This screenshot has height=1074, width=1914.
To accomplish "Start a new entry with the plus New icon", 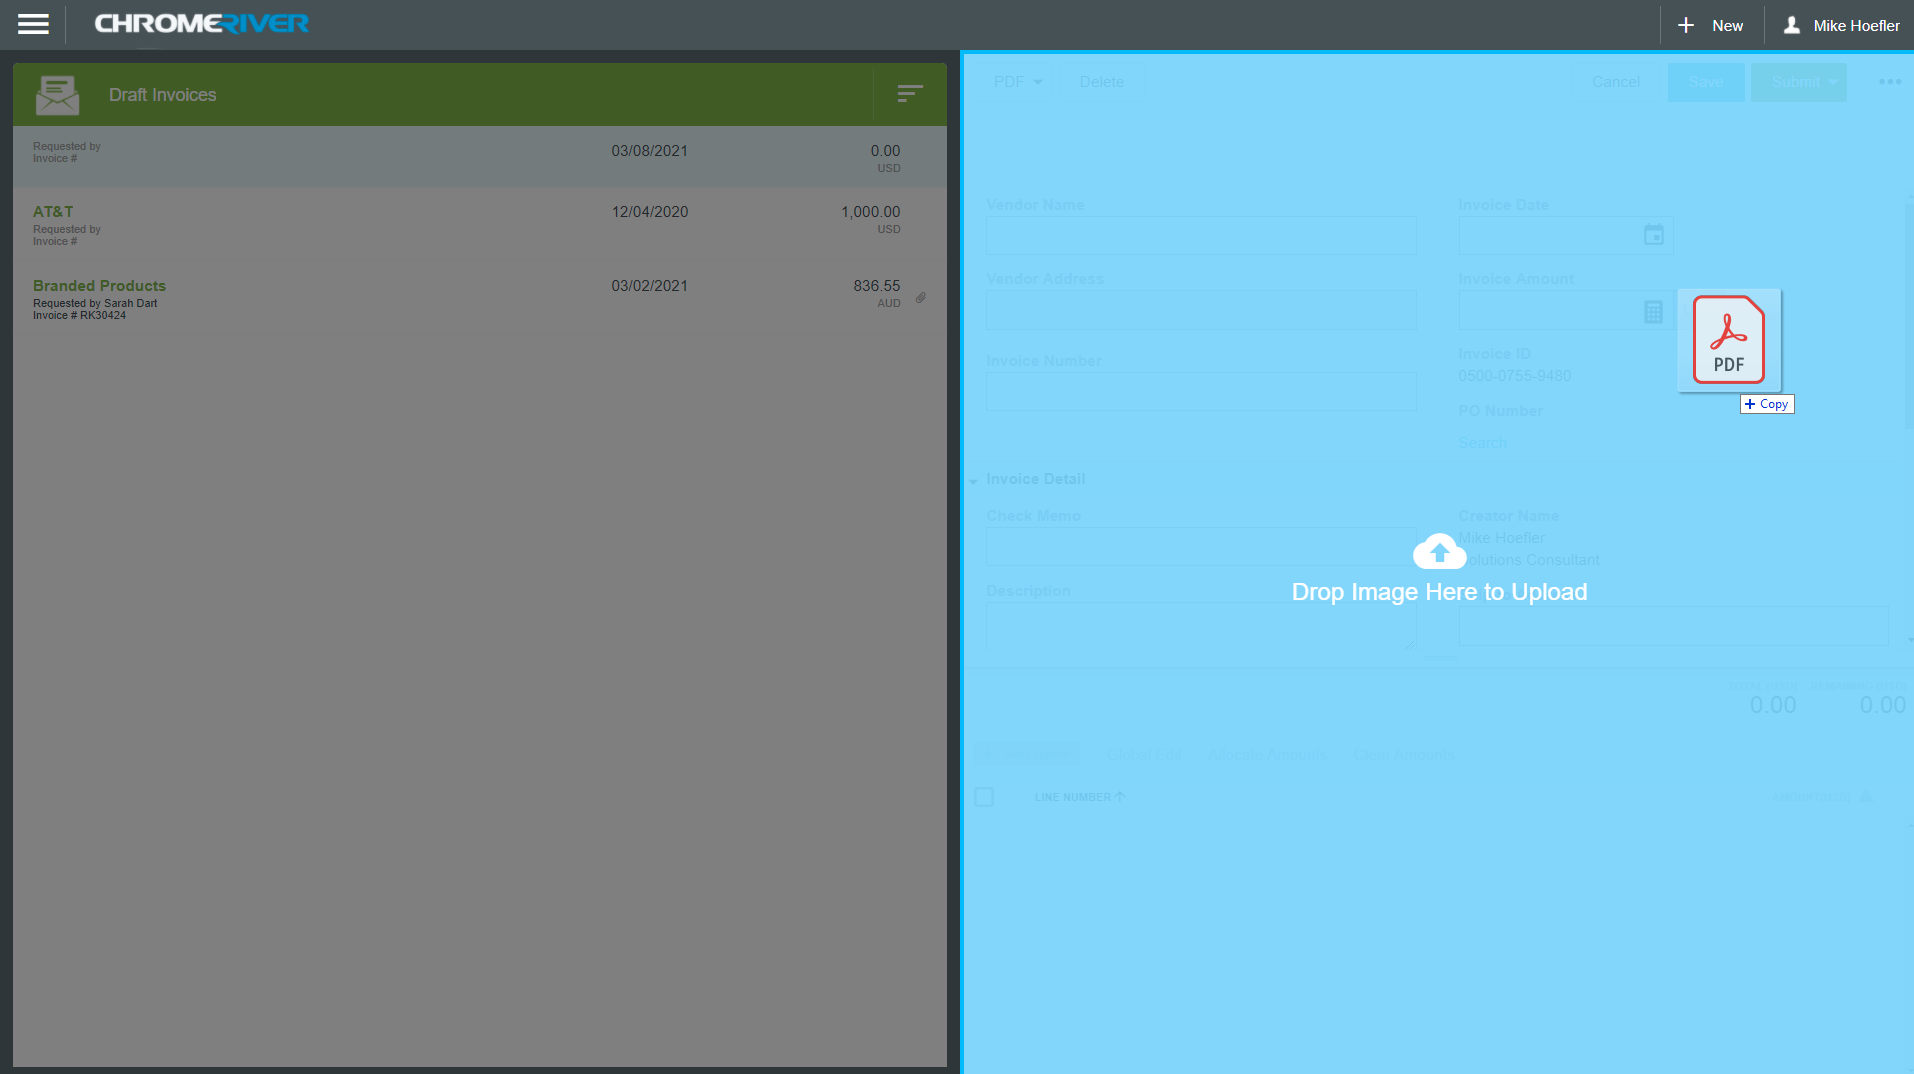I will pyautogui.click(x=1684, y=24).
